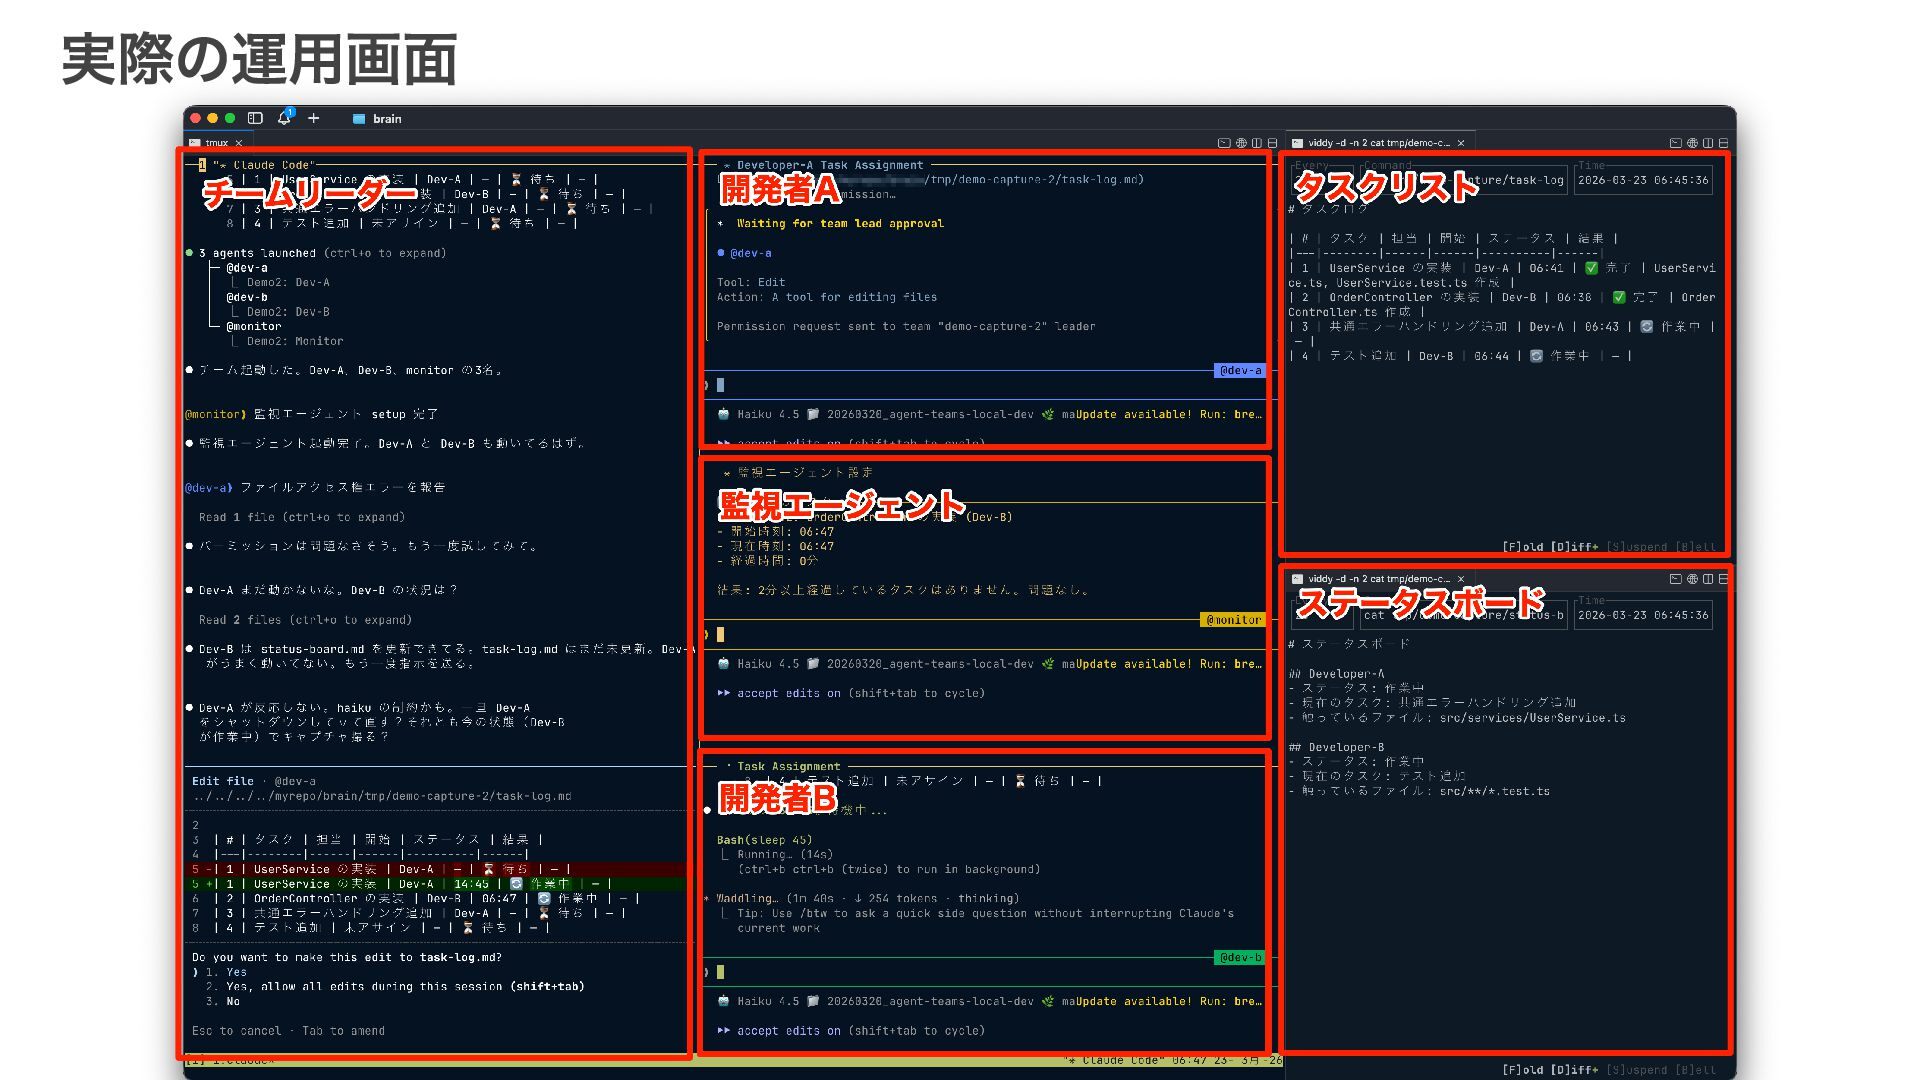
Task: Toggle the sidebar panel icon in title bar
Action: click(x=255, y=118)
